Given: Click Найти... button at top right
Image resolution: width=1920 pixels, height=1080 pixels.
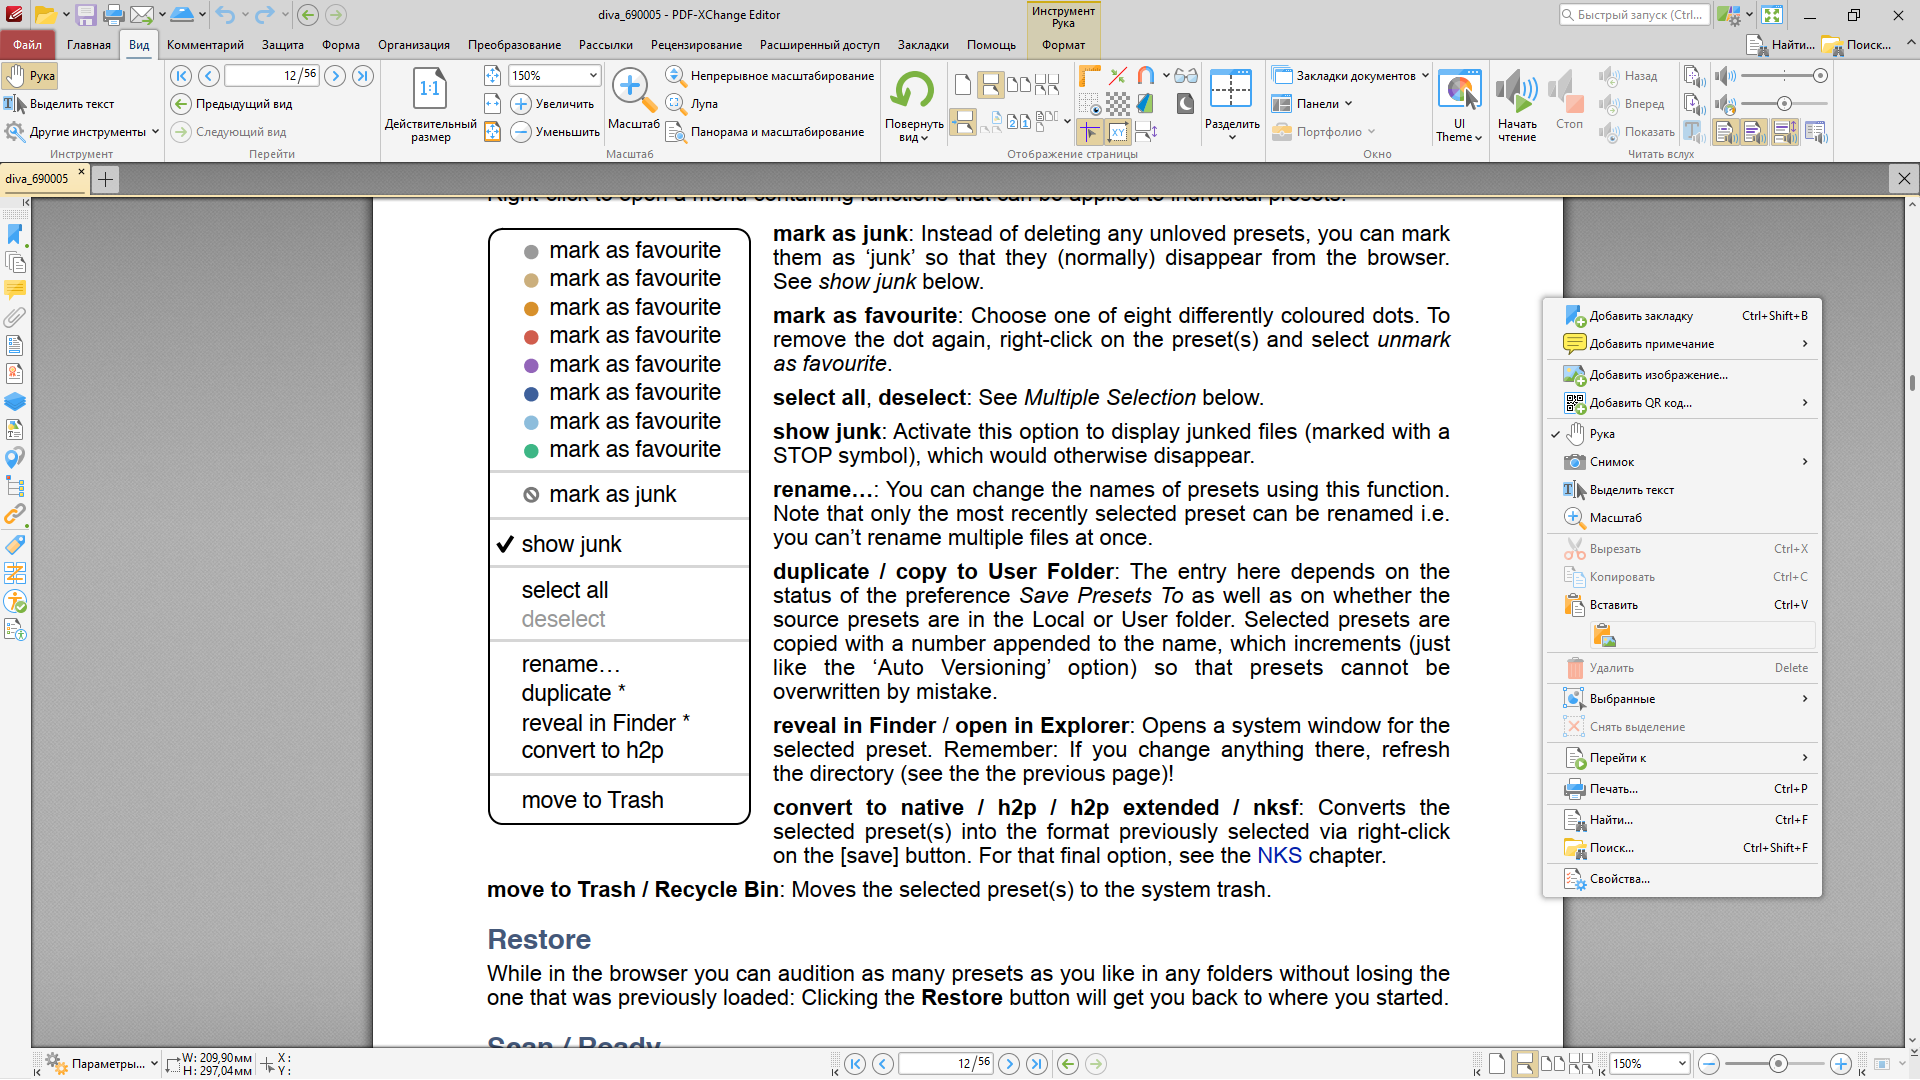Looking at the screenshot, I should point(1780,45).
